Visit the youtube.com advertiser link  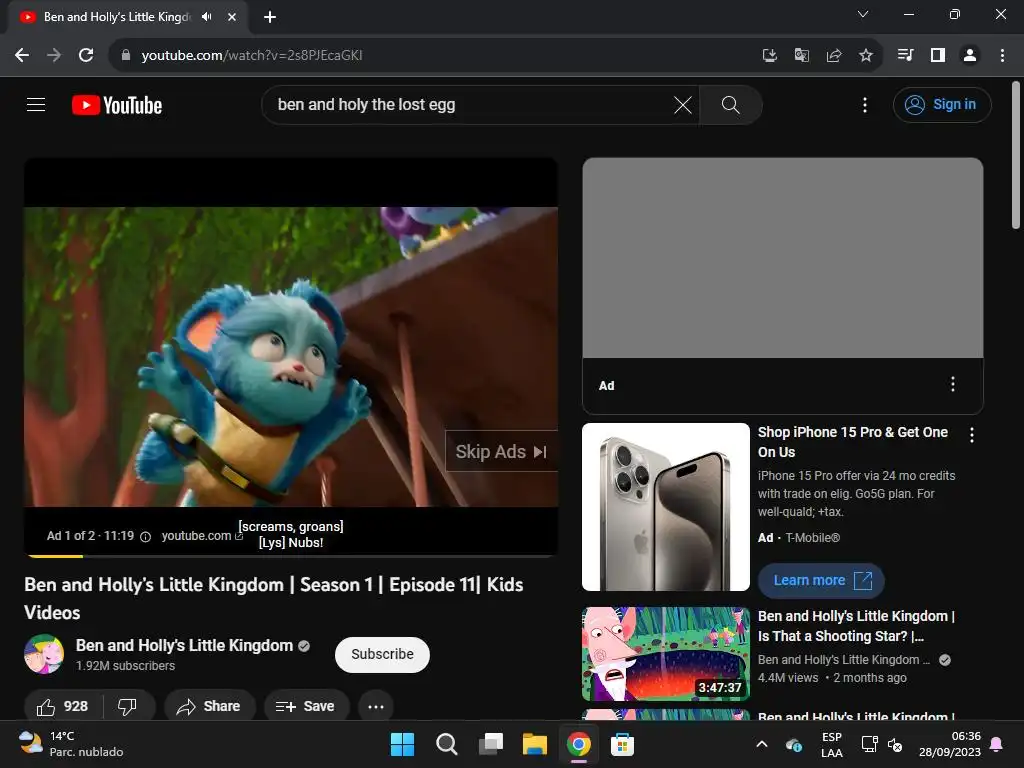pos(202,536)
